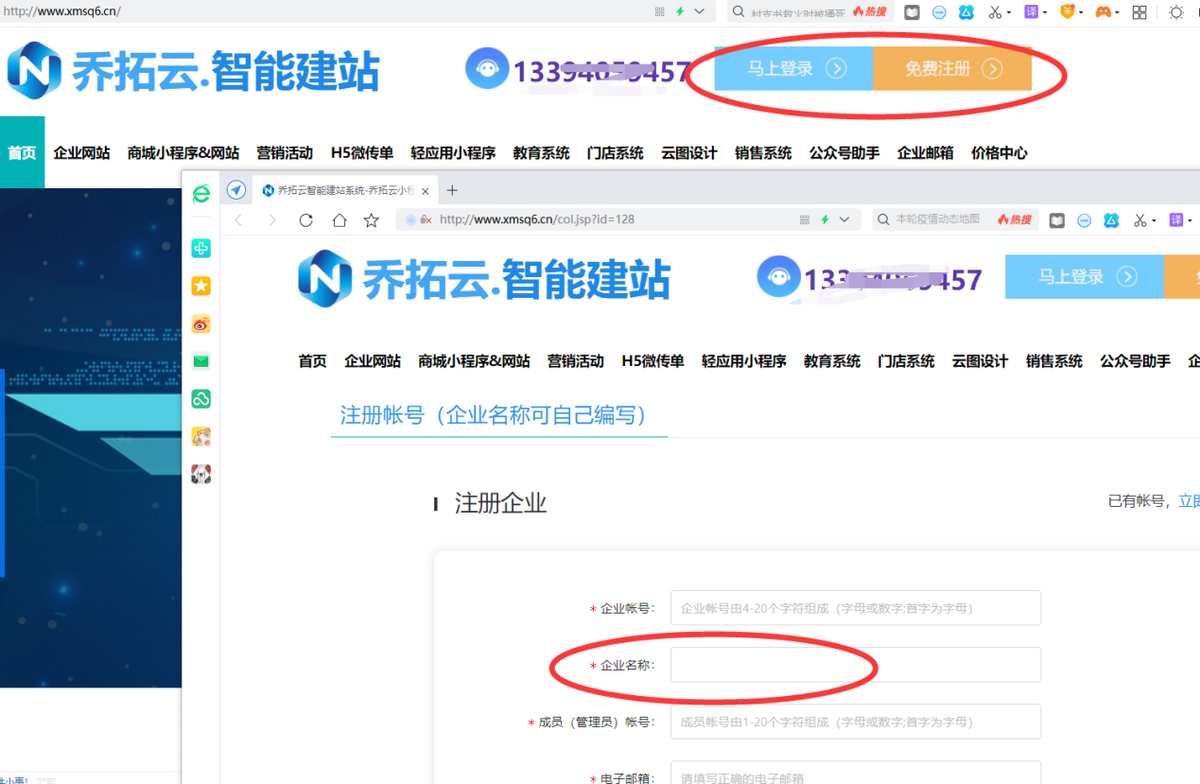Click the blue picture icon in back window toolbar
This screenshot has height=784, width=1200.
point(966,12)
